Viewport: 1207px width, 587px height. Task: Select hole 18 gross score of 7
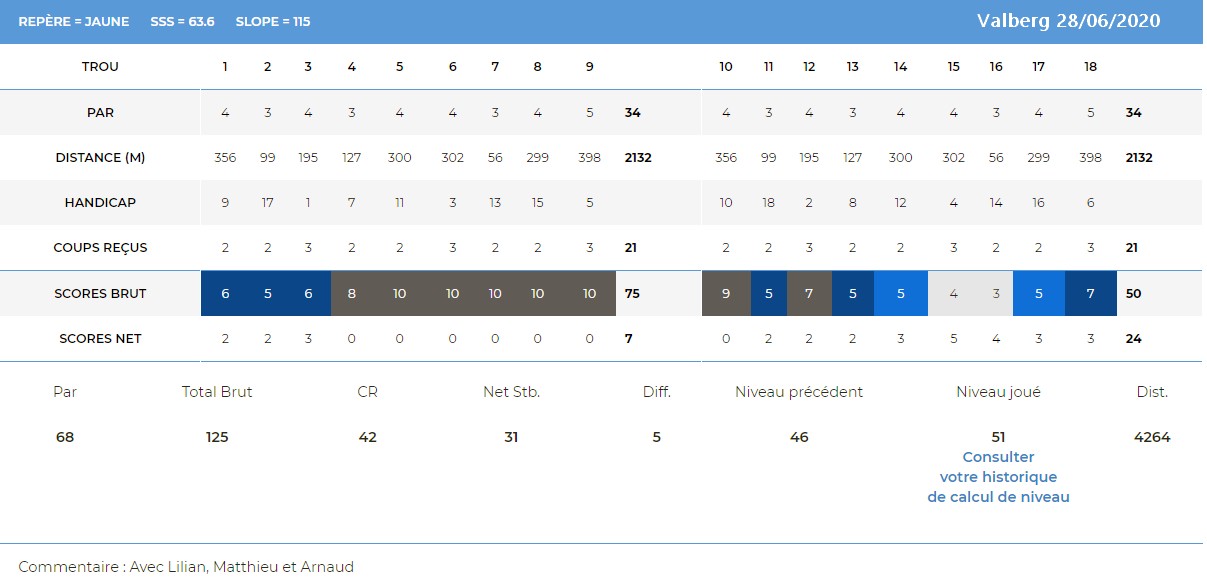1091,293
